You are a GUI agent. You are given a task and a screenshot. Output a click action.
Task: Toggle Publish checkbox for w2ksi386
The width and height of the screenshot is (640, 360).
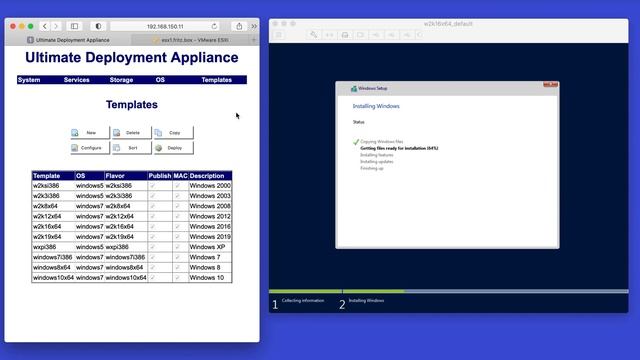click(153, 186)
